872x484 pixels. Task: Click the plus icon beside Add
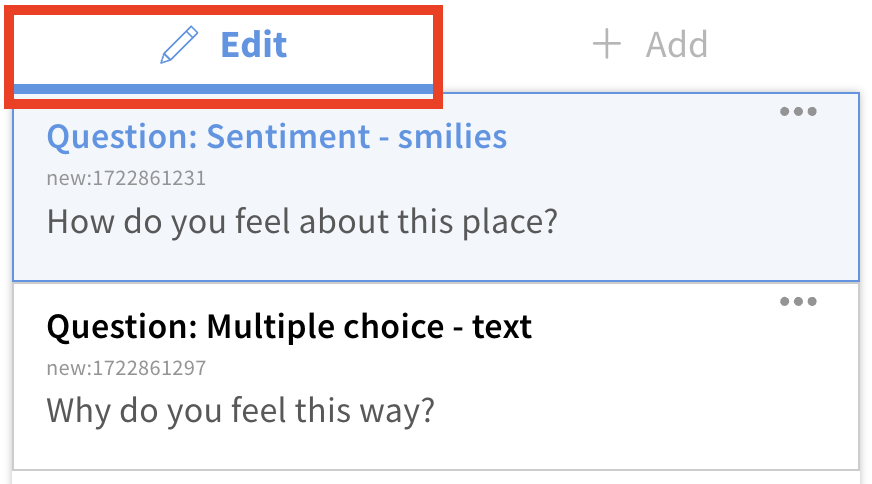point(607,45)
